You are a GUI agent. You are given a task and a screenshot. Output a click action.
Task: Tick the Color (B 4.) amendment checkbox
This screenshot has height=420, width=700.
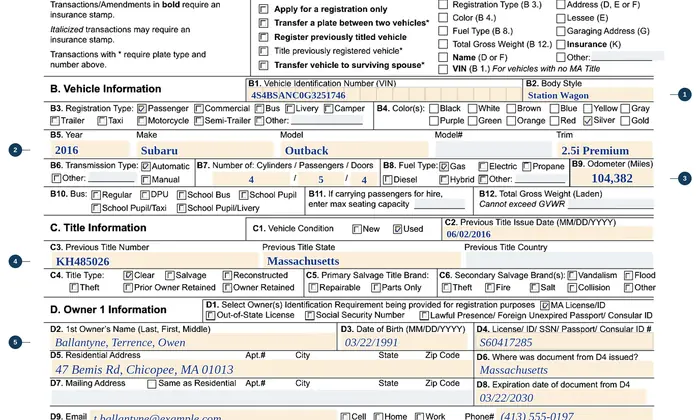[x=443, y=18]
